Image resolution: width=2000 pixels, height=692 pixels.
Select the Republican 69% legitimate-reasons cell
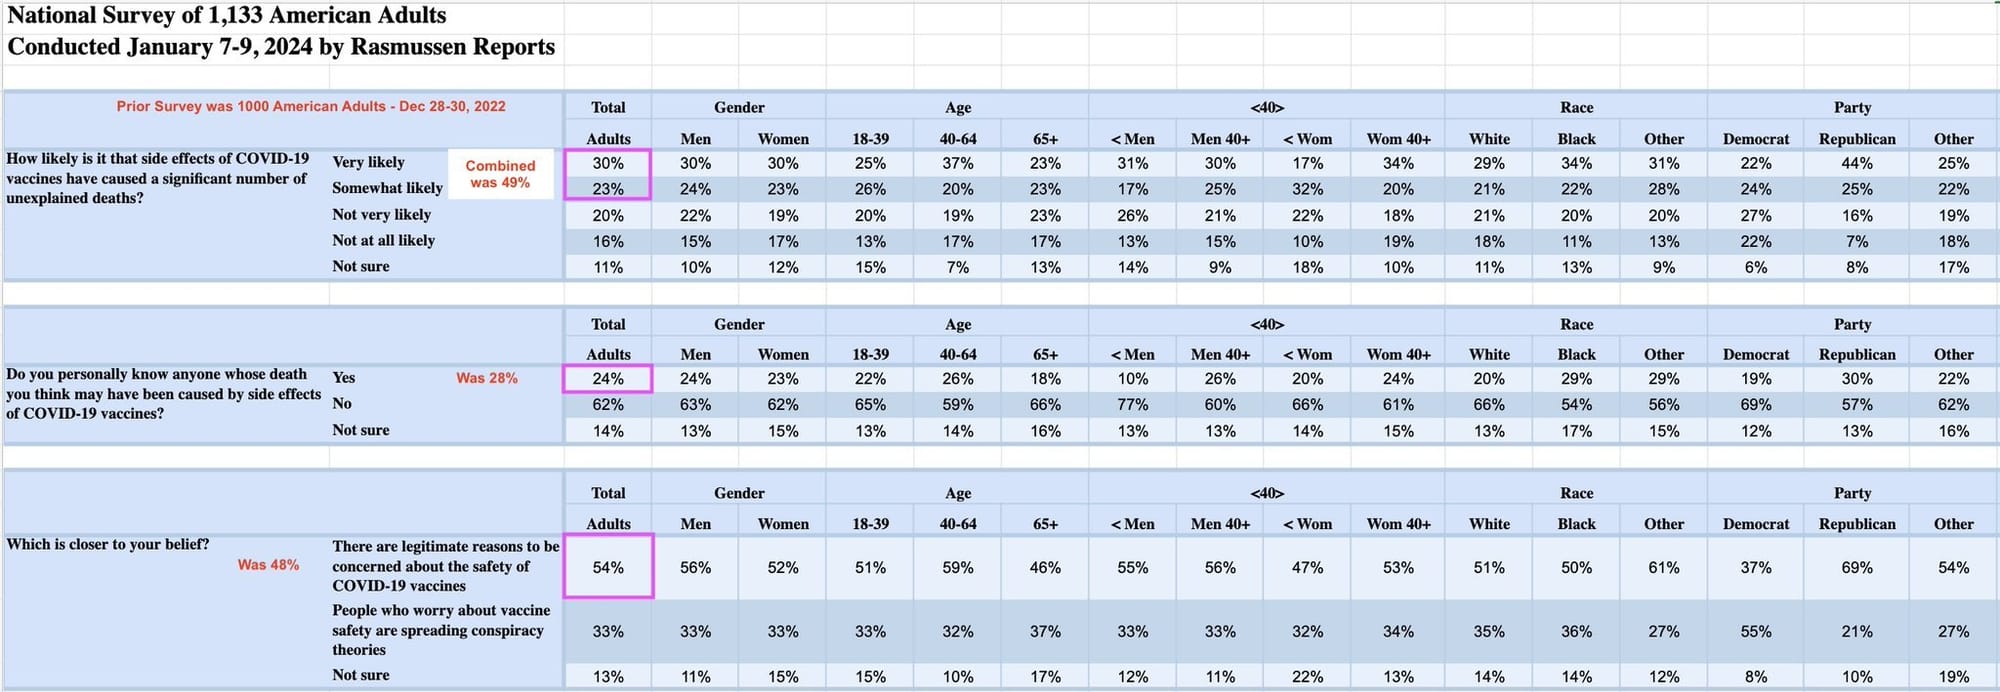(1856, 567)
